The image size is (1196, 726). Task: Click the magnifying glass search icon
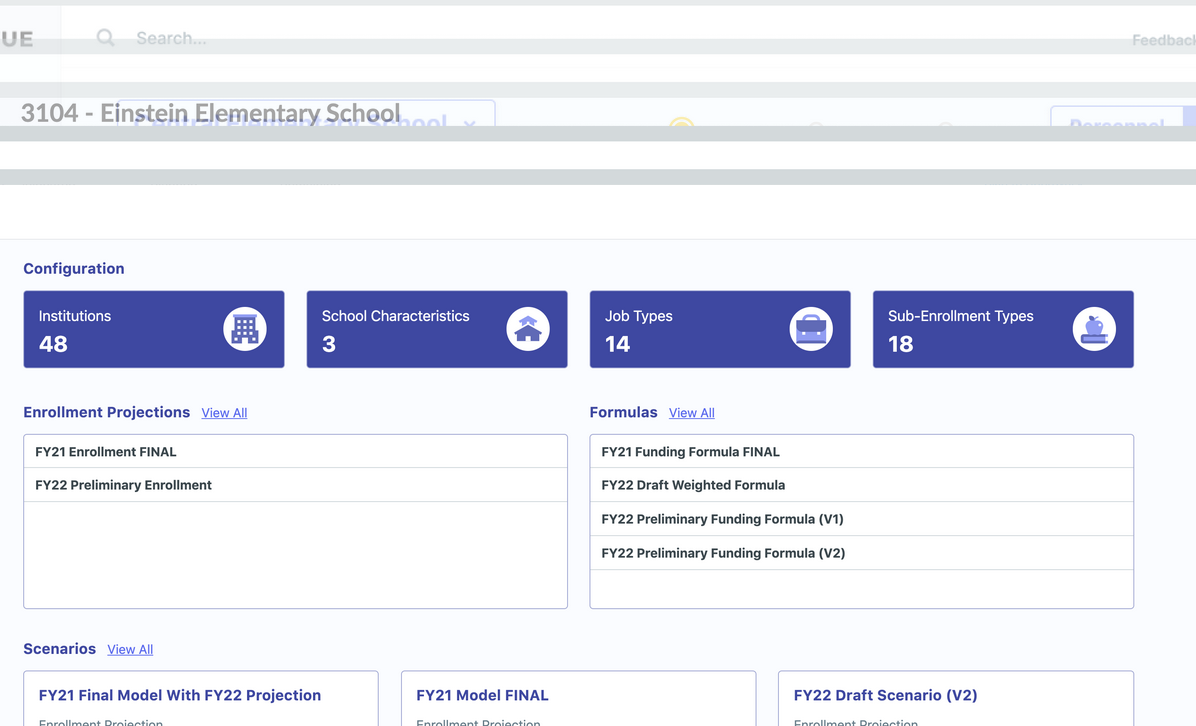(105, 38)
